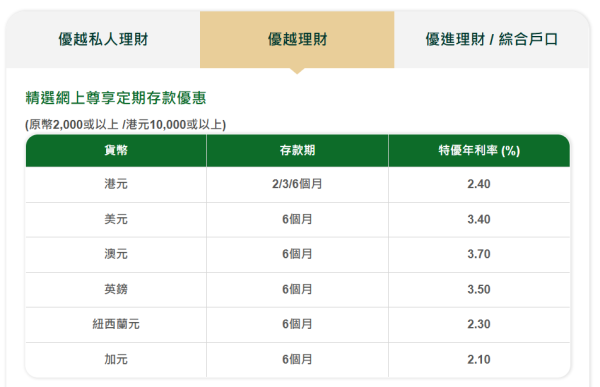Click the 貨幣 column header
The image size is (600, 387).
[x=116, y=150]
